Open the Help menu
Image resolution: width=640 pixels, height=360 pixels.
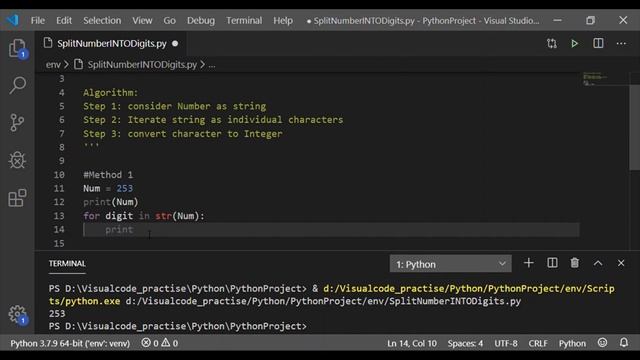[x=283, y=20]
